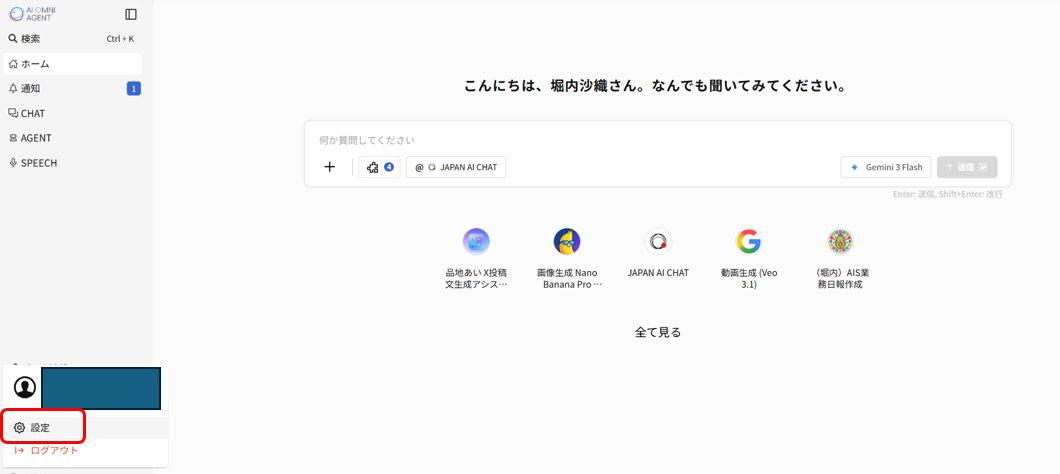This screenshot has height=474, width=1060.
Task: Click the bell icon beside 通知
Action: point(14,89)
